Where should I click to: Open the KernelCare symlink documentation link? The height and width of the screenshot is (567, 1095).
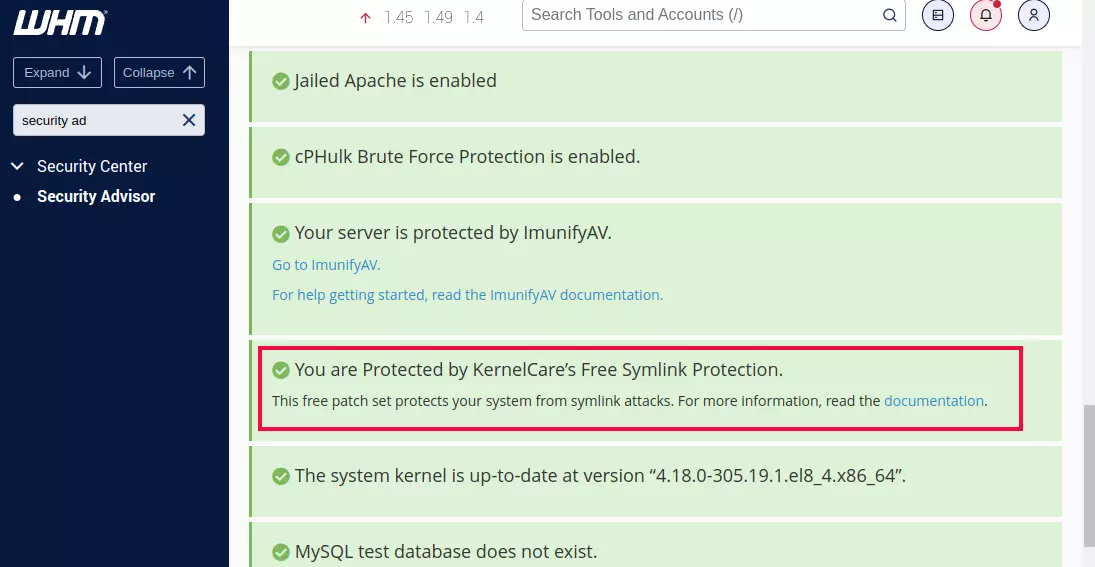tap(934, 401)
